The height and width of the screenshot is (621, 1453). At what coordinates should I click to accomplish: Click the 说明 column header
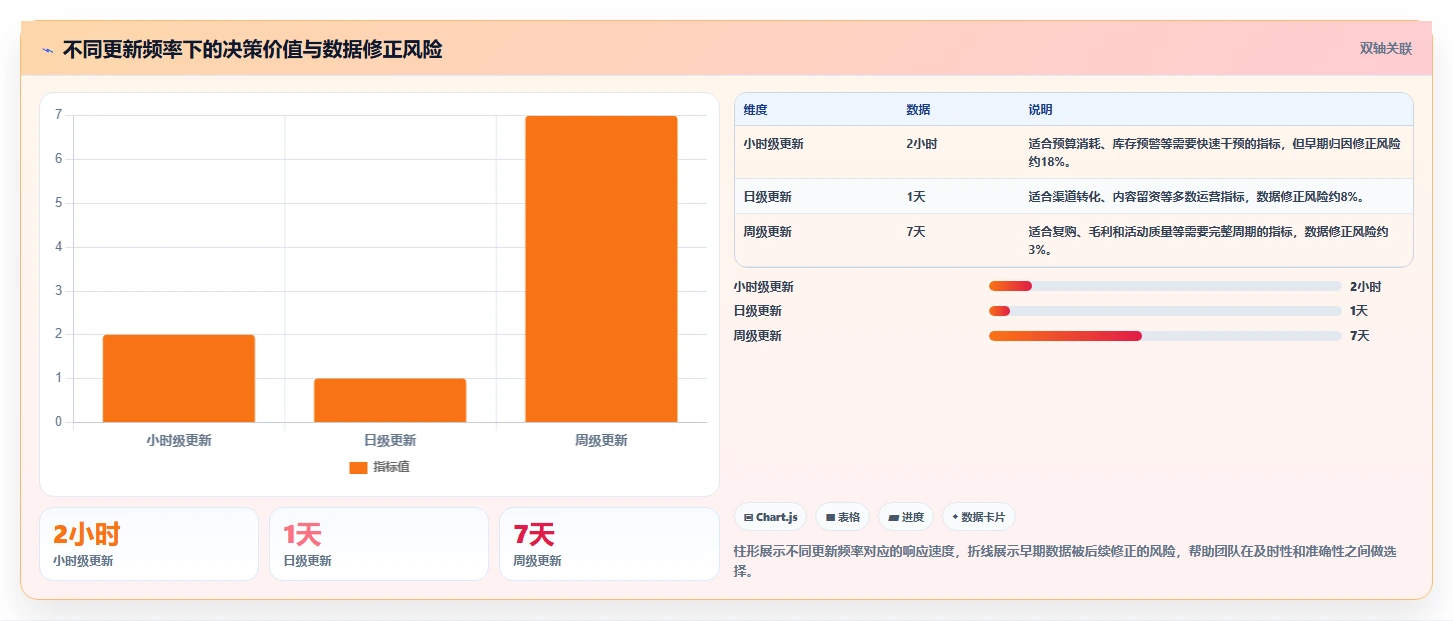pos(1040,110)
